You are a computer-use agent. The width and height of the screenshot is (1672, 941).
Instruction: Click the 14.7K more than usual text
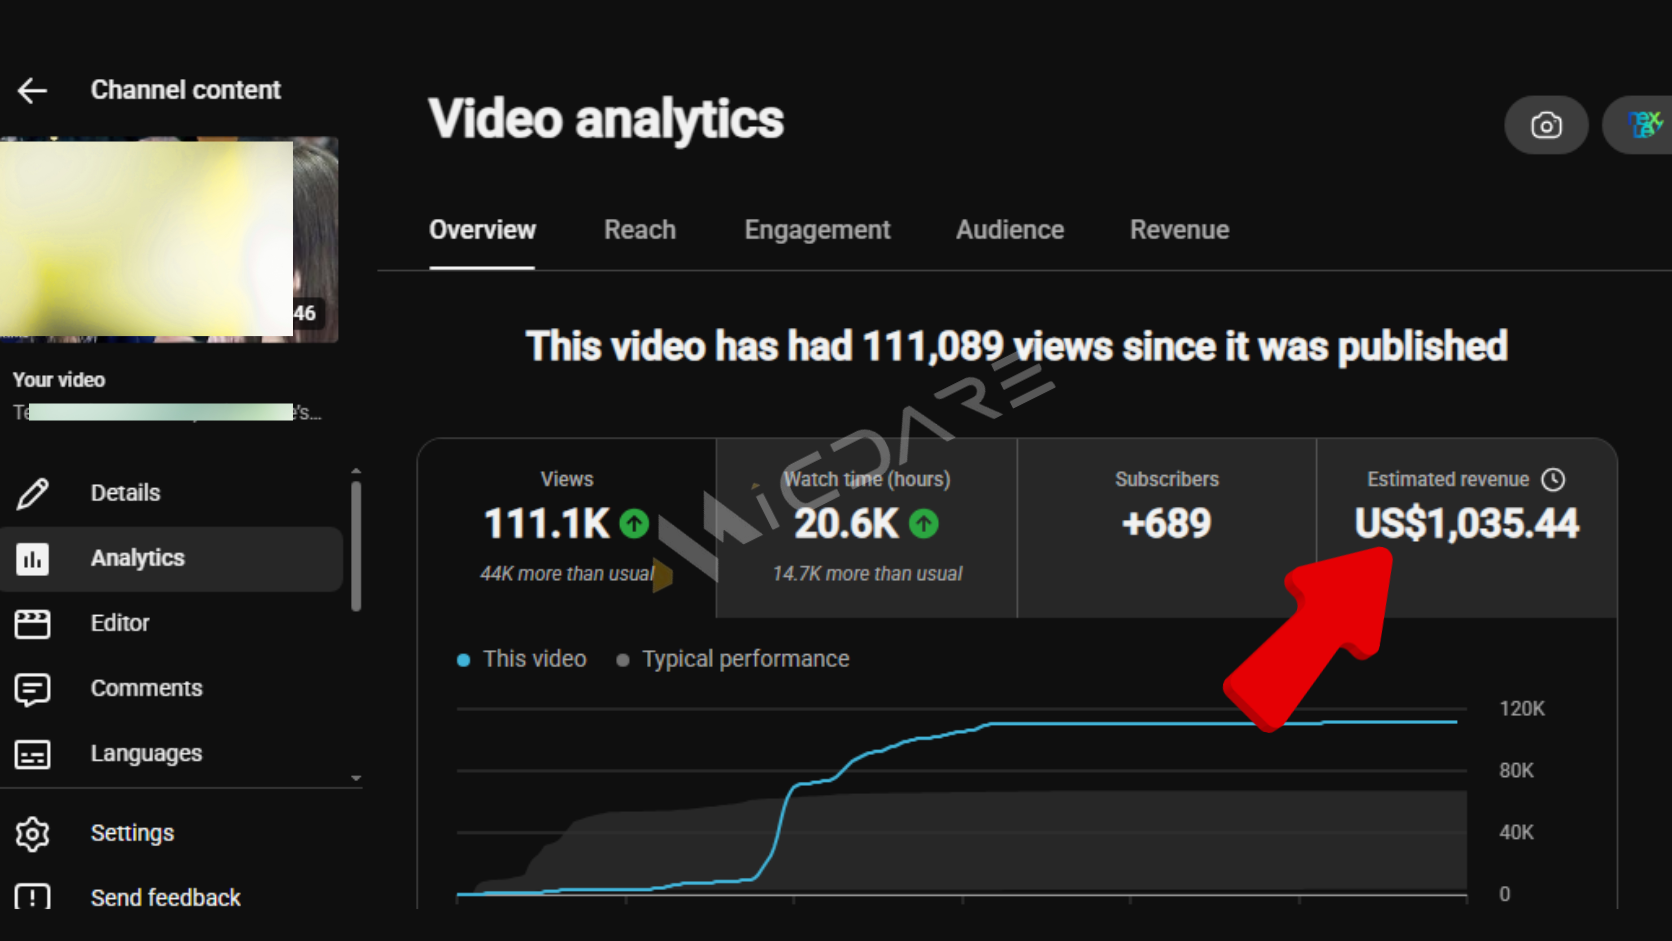click(867, 574)
